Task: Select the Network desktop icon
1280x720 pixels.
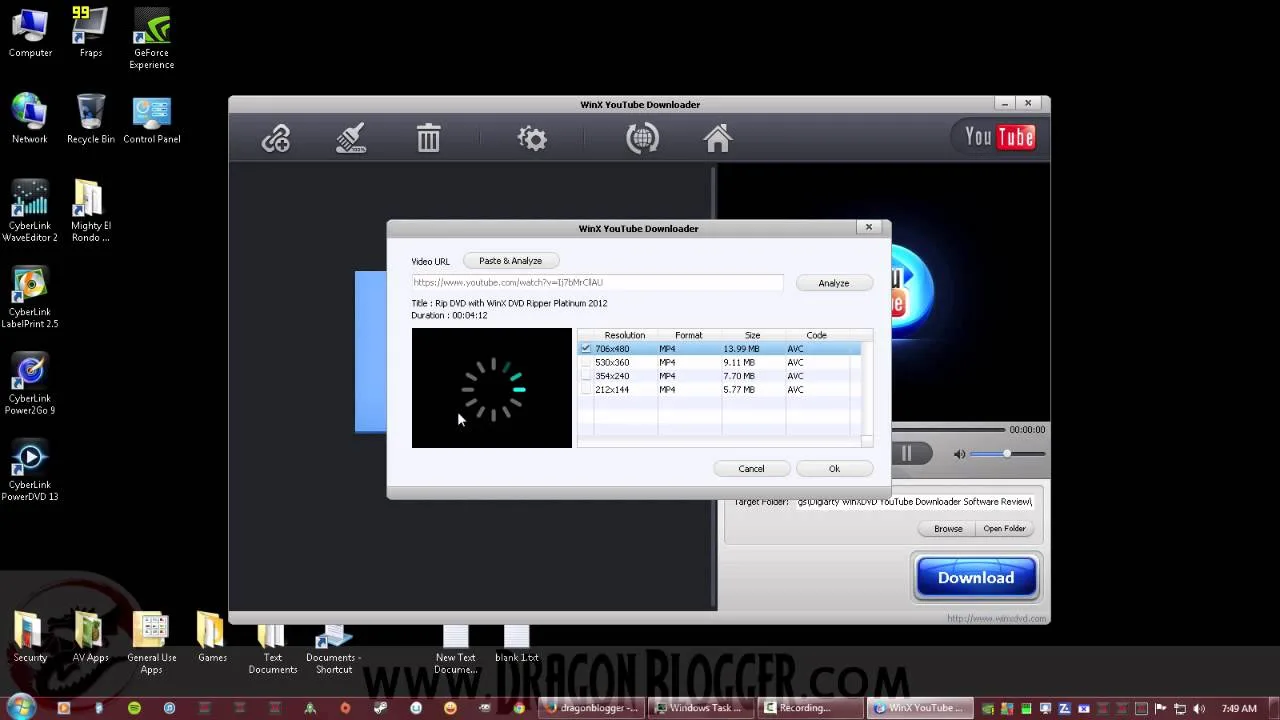Action: (30, 119)
